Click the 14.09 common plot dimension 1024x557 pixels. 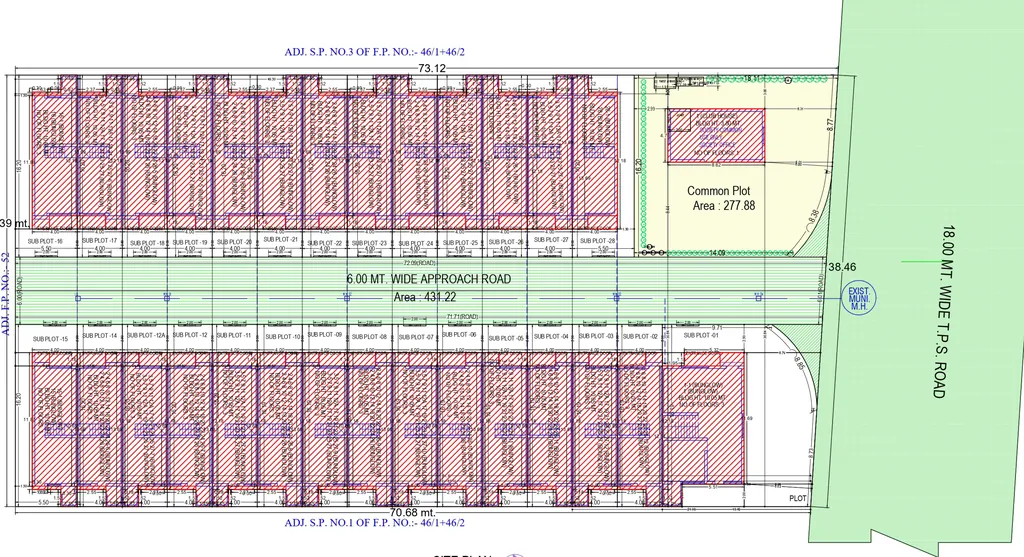(717, 253)
